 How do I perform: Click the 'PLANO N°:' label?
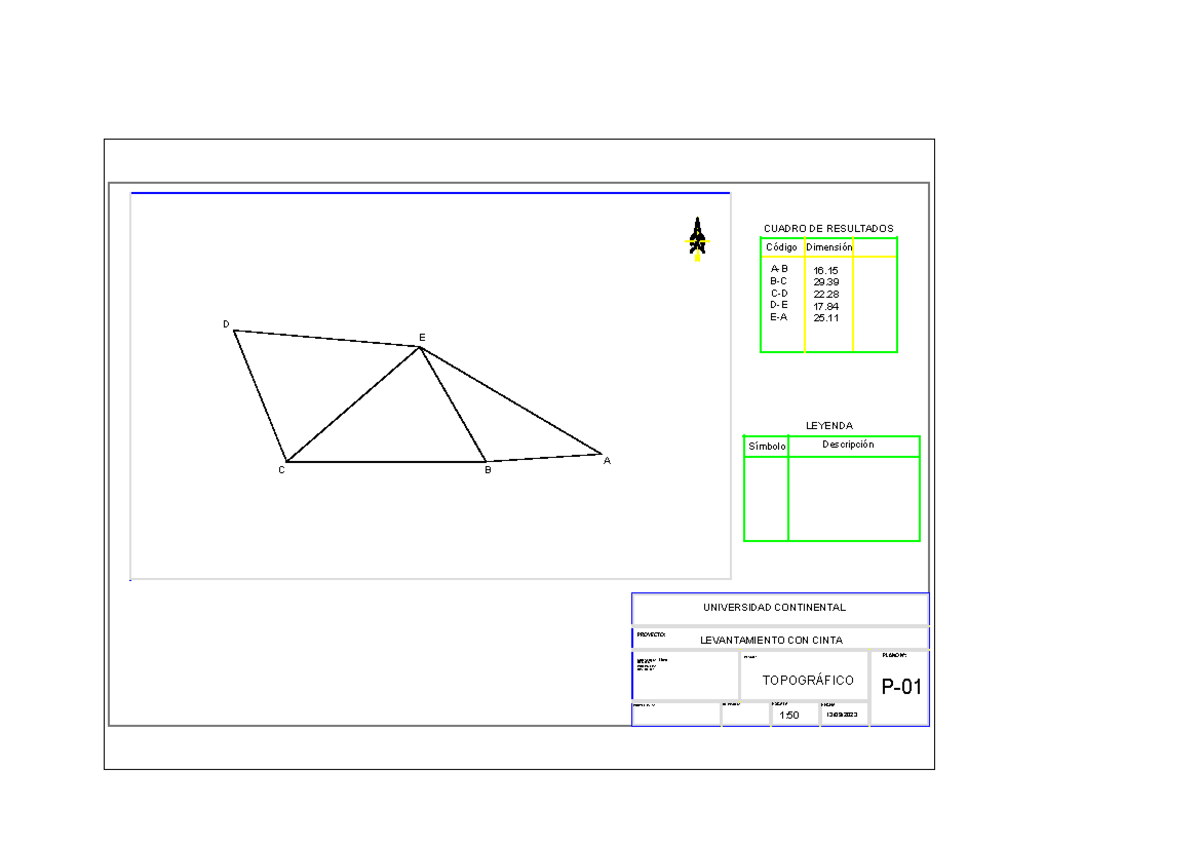tap(894, 656)
